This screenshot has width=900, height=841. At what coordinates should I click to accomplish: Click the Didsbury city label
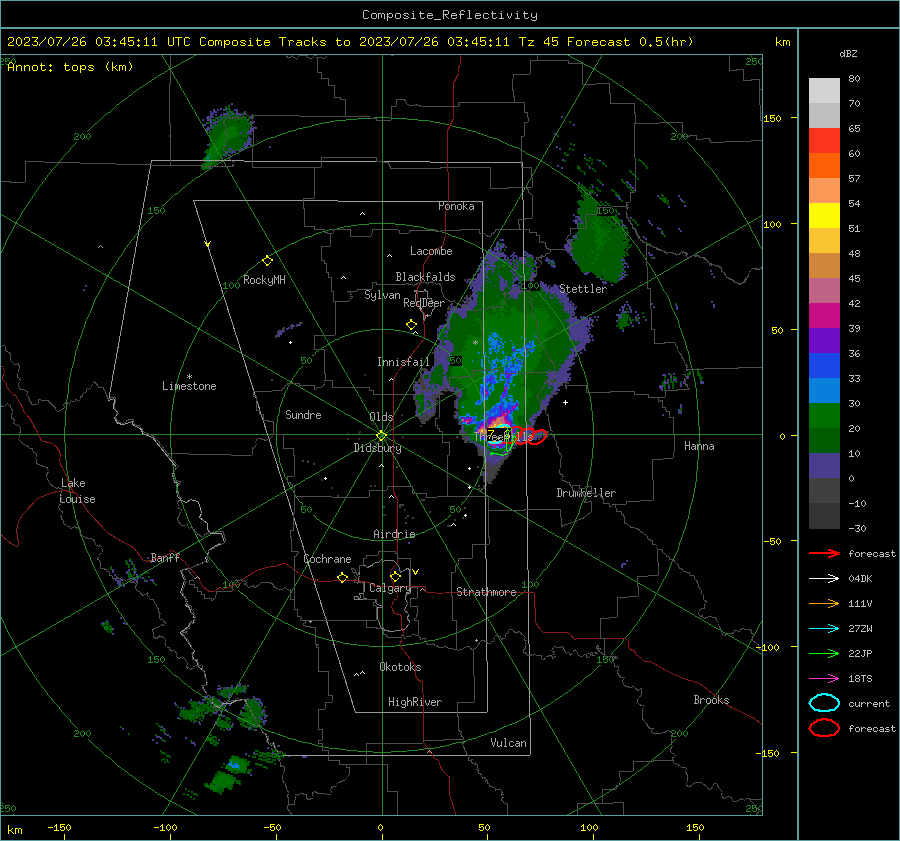(x=377, y=448)
